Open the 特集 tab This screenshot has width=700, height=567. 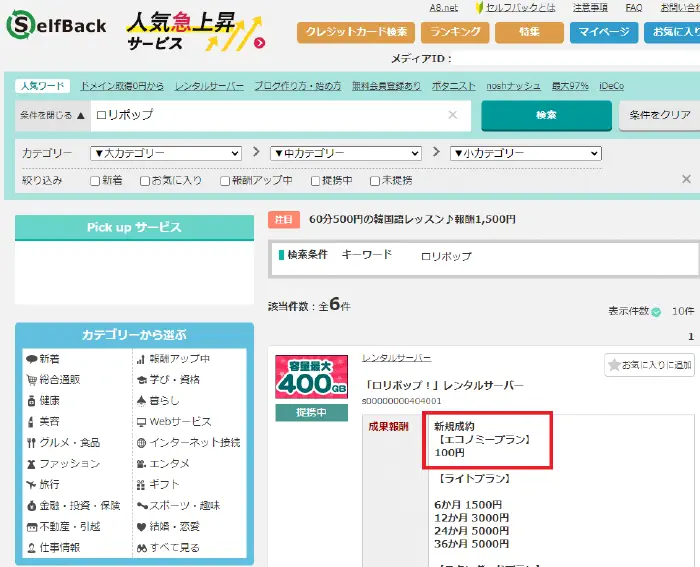click(529, 32)
